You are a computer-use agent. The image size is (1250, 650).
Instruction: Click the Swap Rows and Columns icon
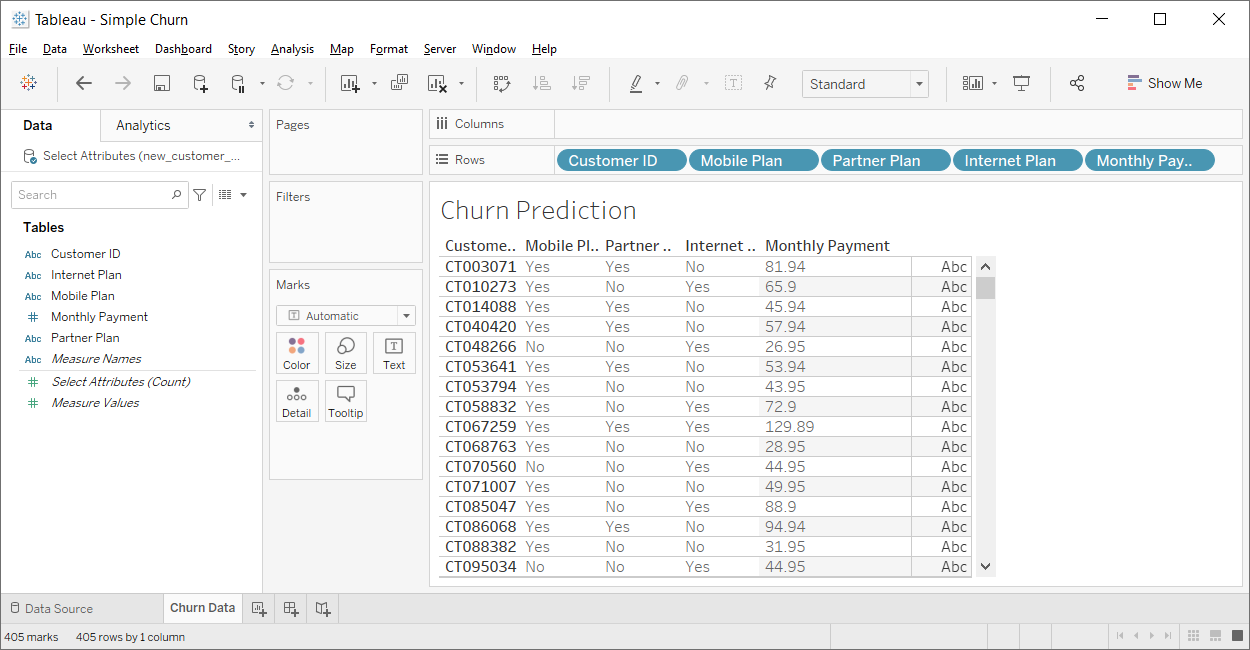coord(502,84)
